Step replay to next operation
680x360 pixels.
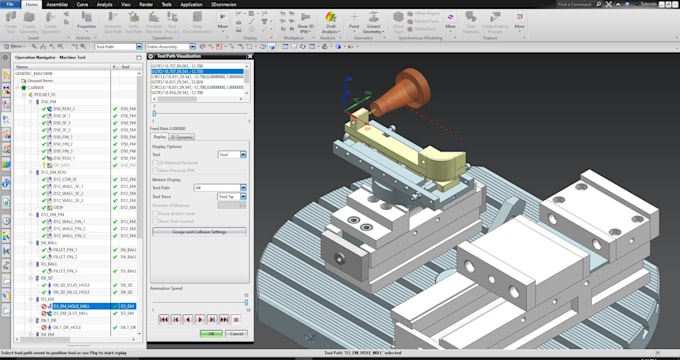coord(212,320)
